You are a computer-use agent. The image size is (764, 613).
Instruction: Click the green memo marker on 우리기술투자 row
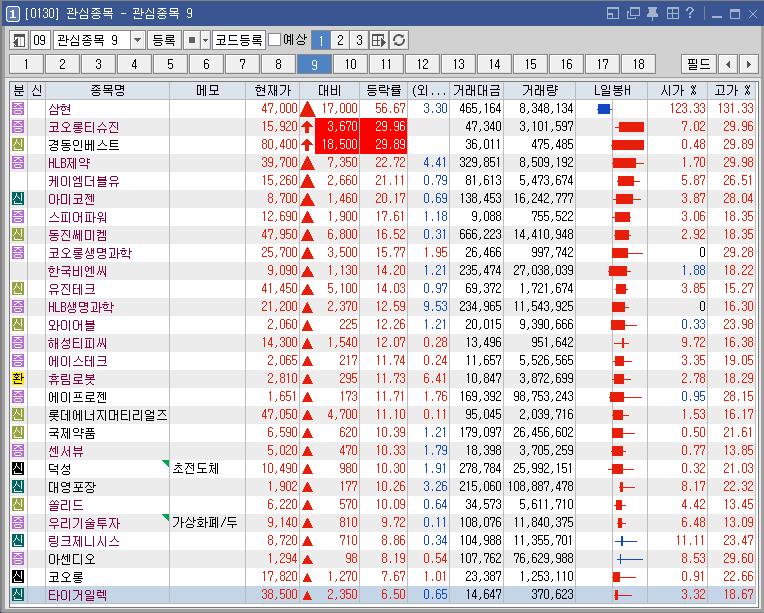click(166, 517)
